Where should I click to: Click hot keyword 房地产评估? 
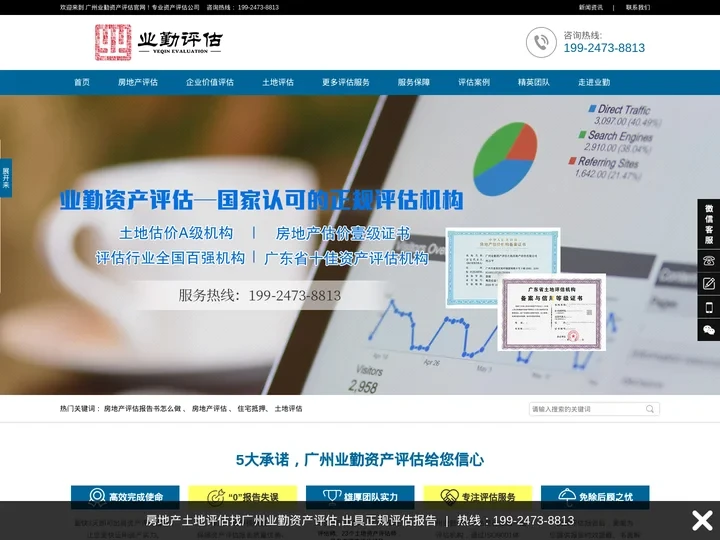[209, 409]
